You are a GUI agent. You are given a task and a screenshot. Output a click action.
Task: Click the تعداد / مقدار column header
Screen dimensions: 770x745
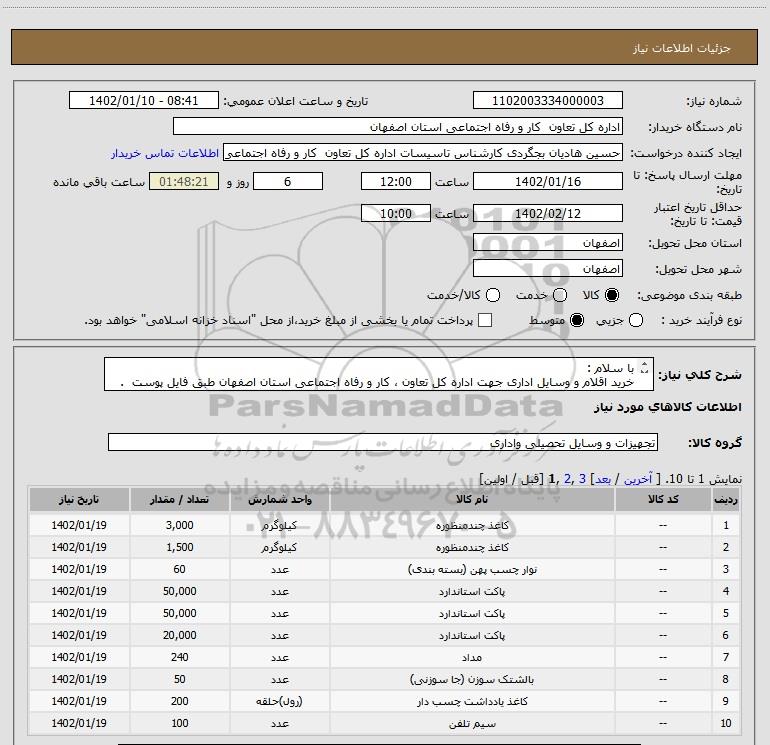[179, 499]
